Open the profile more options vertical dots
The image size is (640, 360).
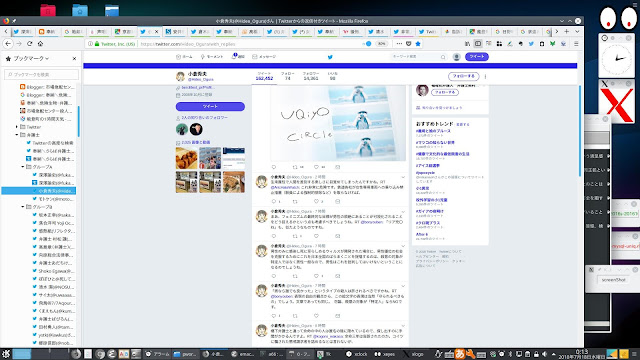point(485,76)
